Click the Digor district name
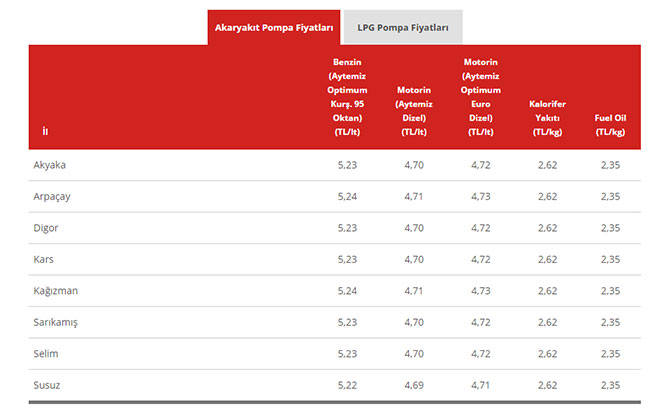The width and height of the screenshot is (650, 418). pyautogui.click(x=46, y=228)
